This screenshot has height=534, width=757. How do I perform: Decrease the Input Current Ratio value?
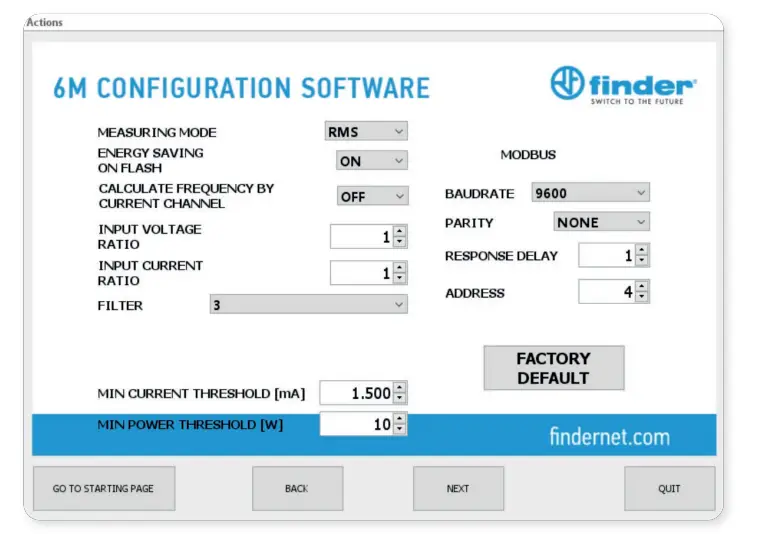click(x=400, y=279)
